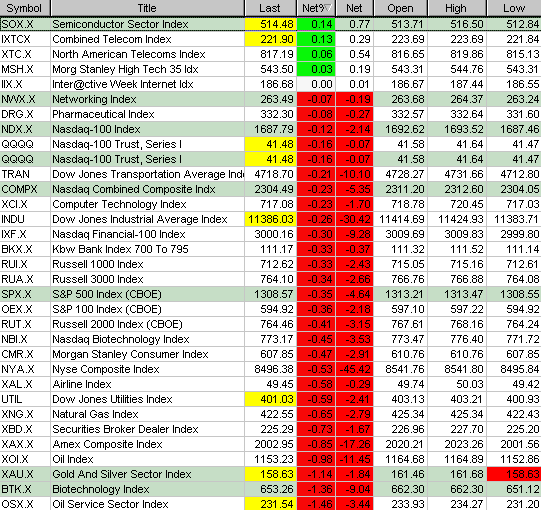Sort by the Last column header
The width and height of the screenshot is (541, 510).
coord(270,8)
